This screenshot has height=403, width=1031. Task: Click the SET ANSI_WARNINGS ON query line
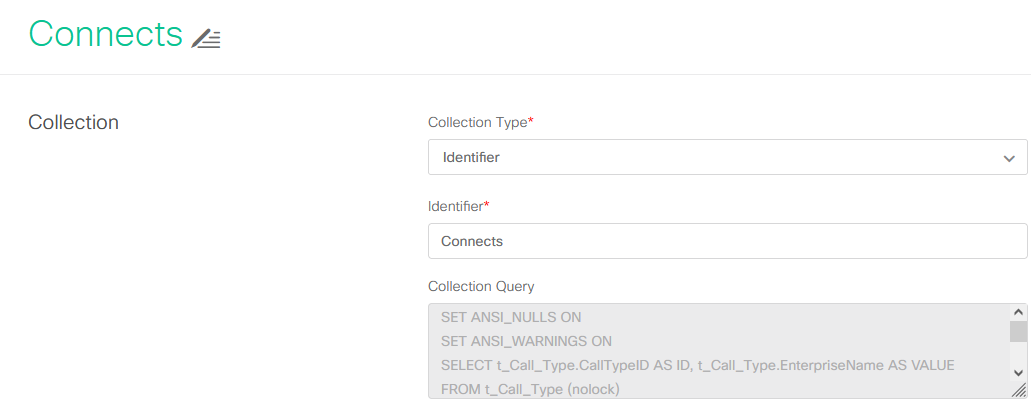click(526, 341)
